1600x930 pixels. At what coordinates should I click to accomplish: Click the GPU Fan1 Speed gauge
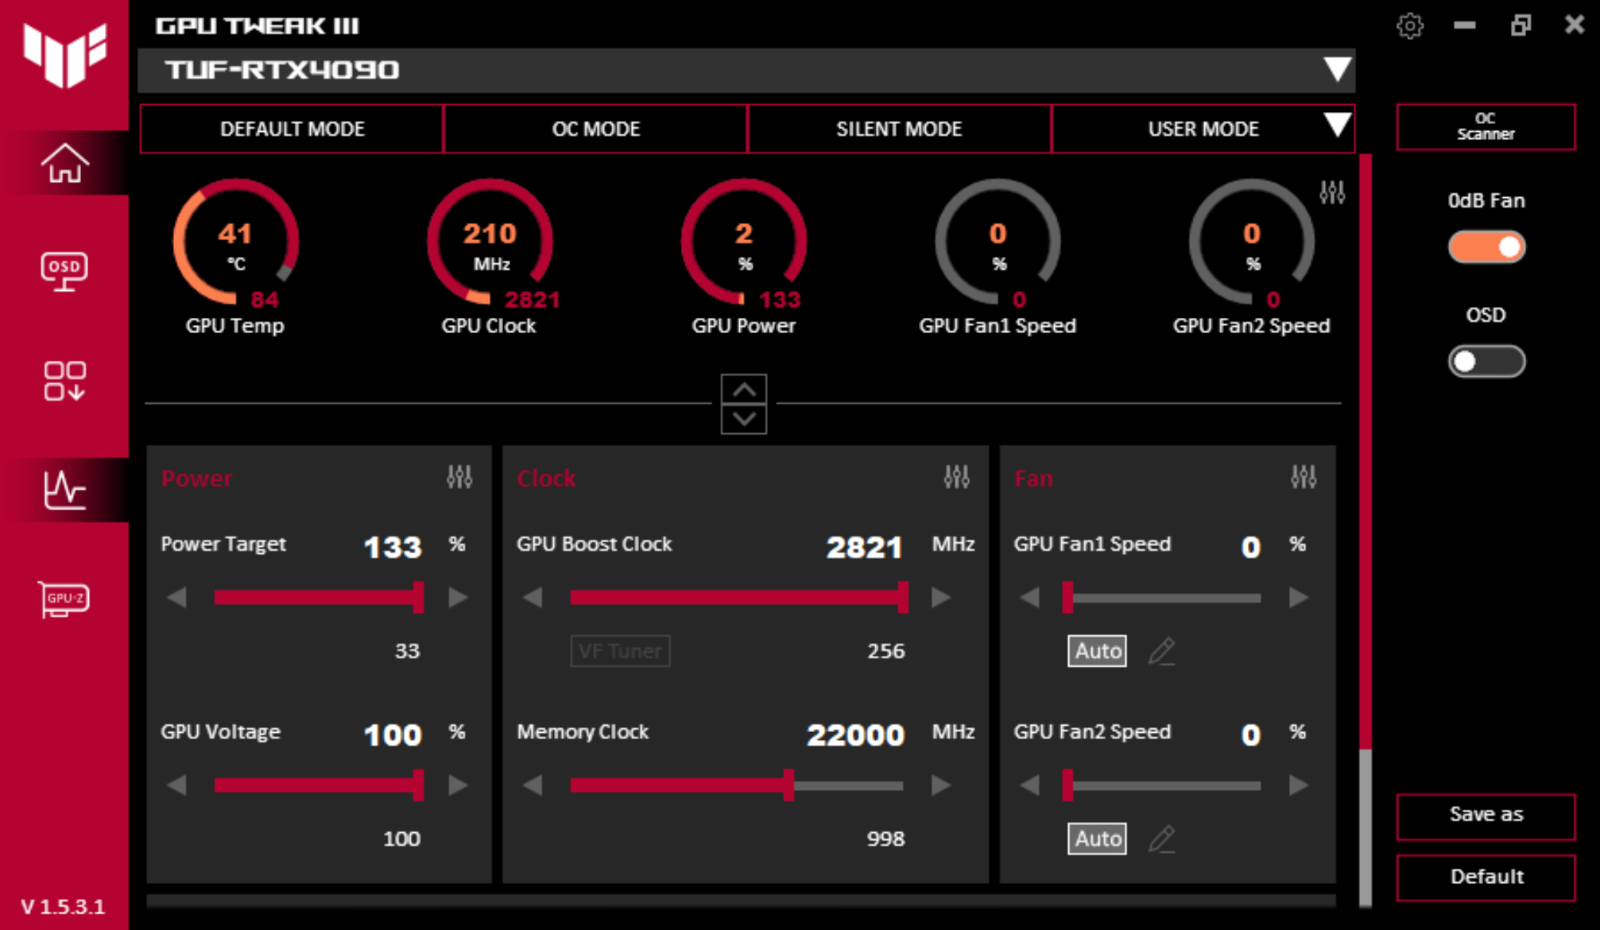tap(997, 243)
